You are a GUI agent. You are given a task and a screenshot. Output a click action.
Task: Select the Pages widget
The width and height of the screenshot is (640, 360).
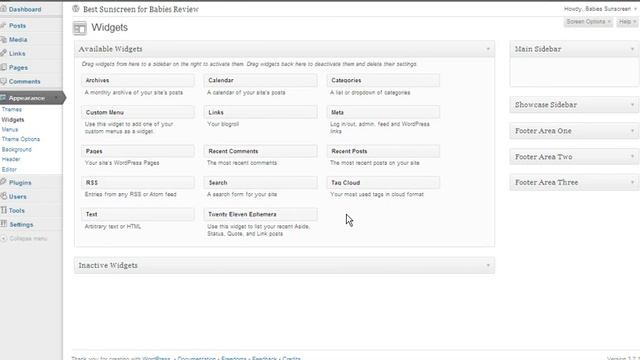pyautogui.click(x=138, y=151)
